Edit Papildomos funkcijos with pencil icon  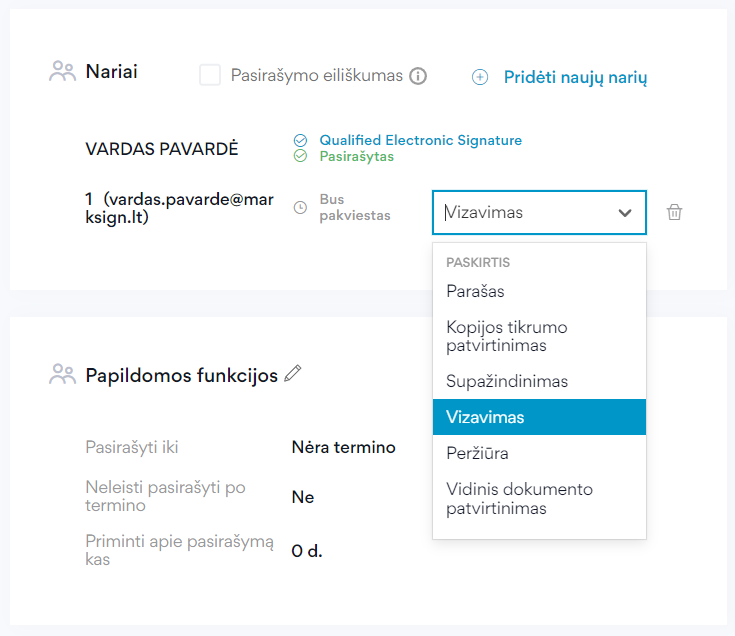click(293, 373)
